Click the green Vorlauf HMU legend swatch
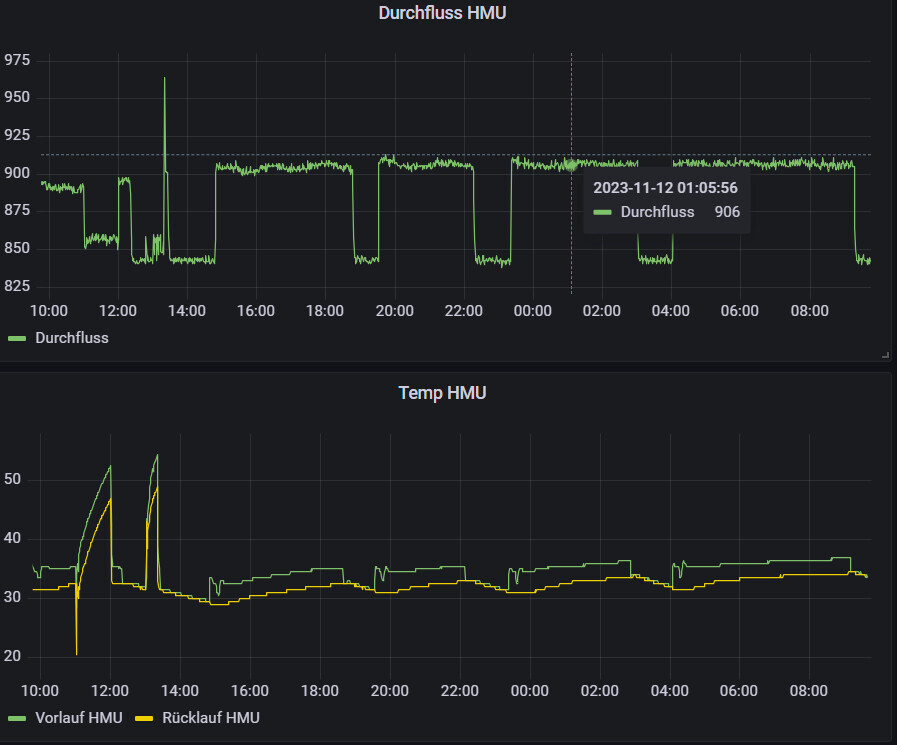 click(x=18, y=718)
